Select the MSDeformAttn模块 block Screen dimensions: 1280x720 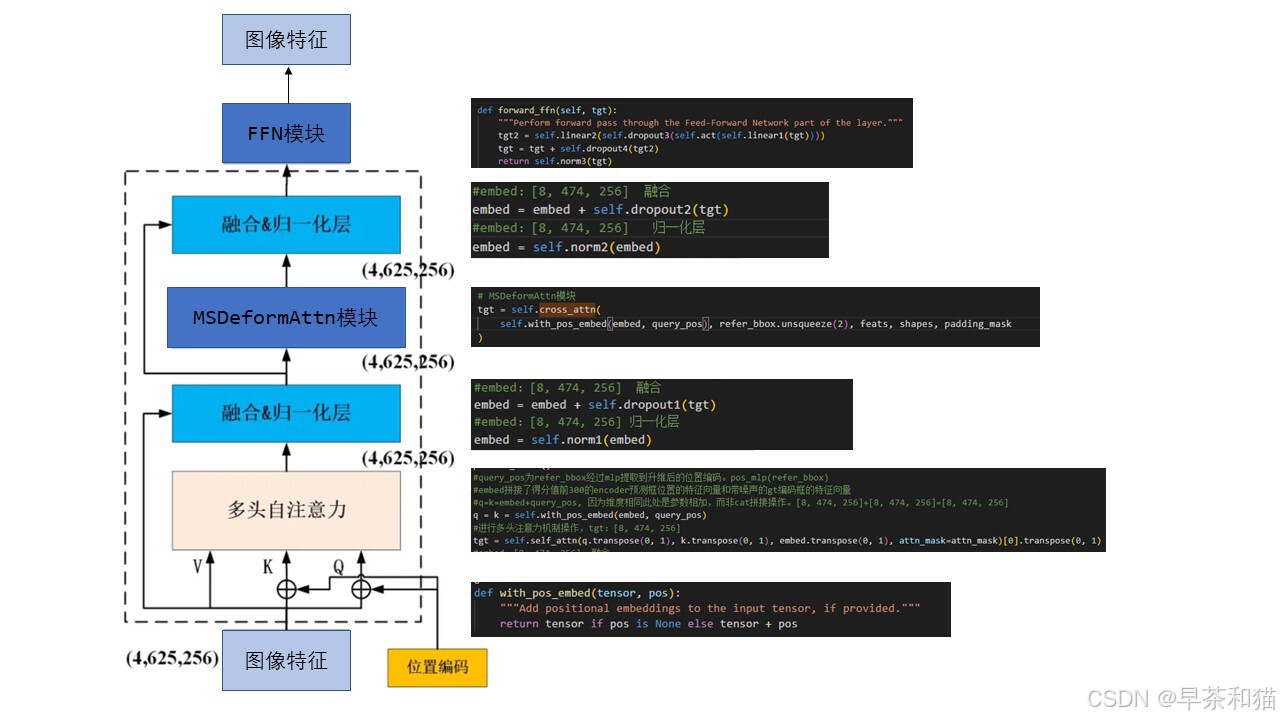tap(286, 318)
